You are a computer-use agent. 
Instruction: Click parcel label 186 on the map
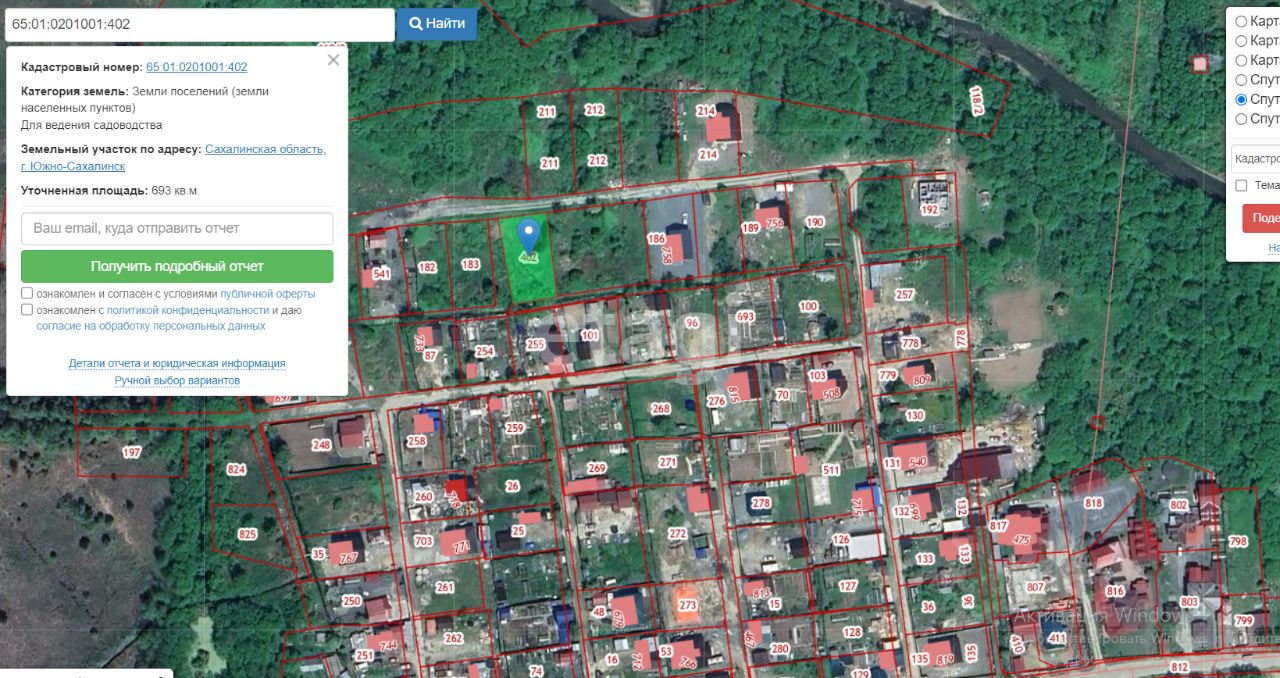(x=656, y=239)
